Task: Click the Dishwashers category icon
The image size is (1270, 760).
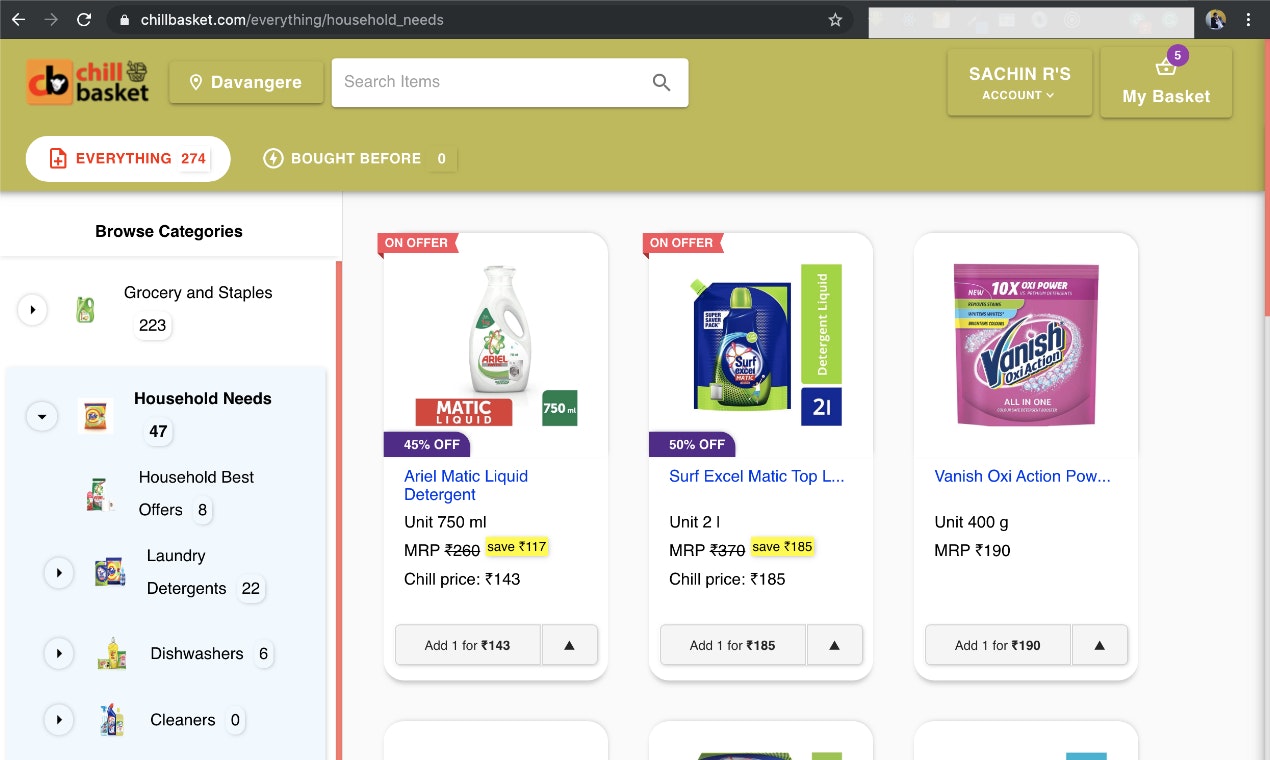Action: (x=112, y=654)
